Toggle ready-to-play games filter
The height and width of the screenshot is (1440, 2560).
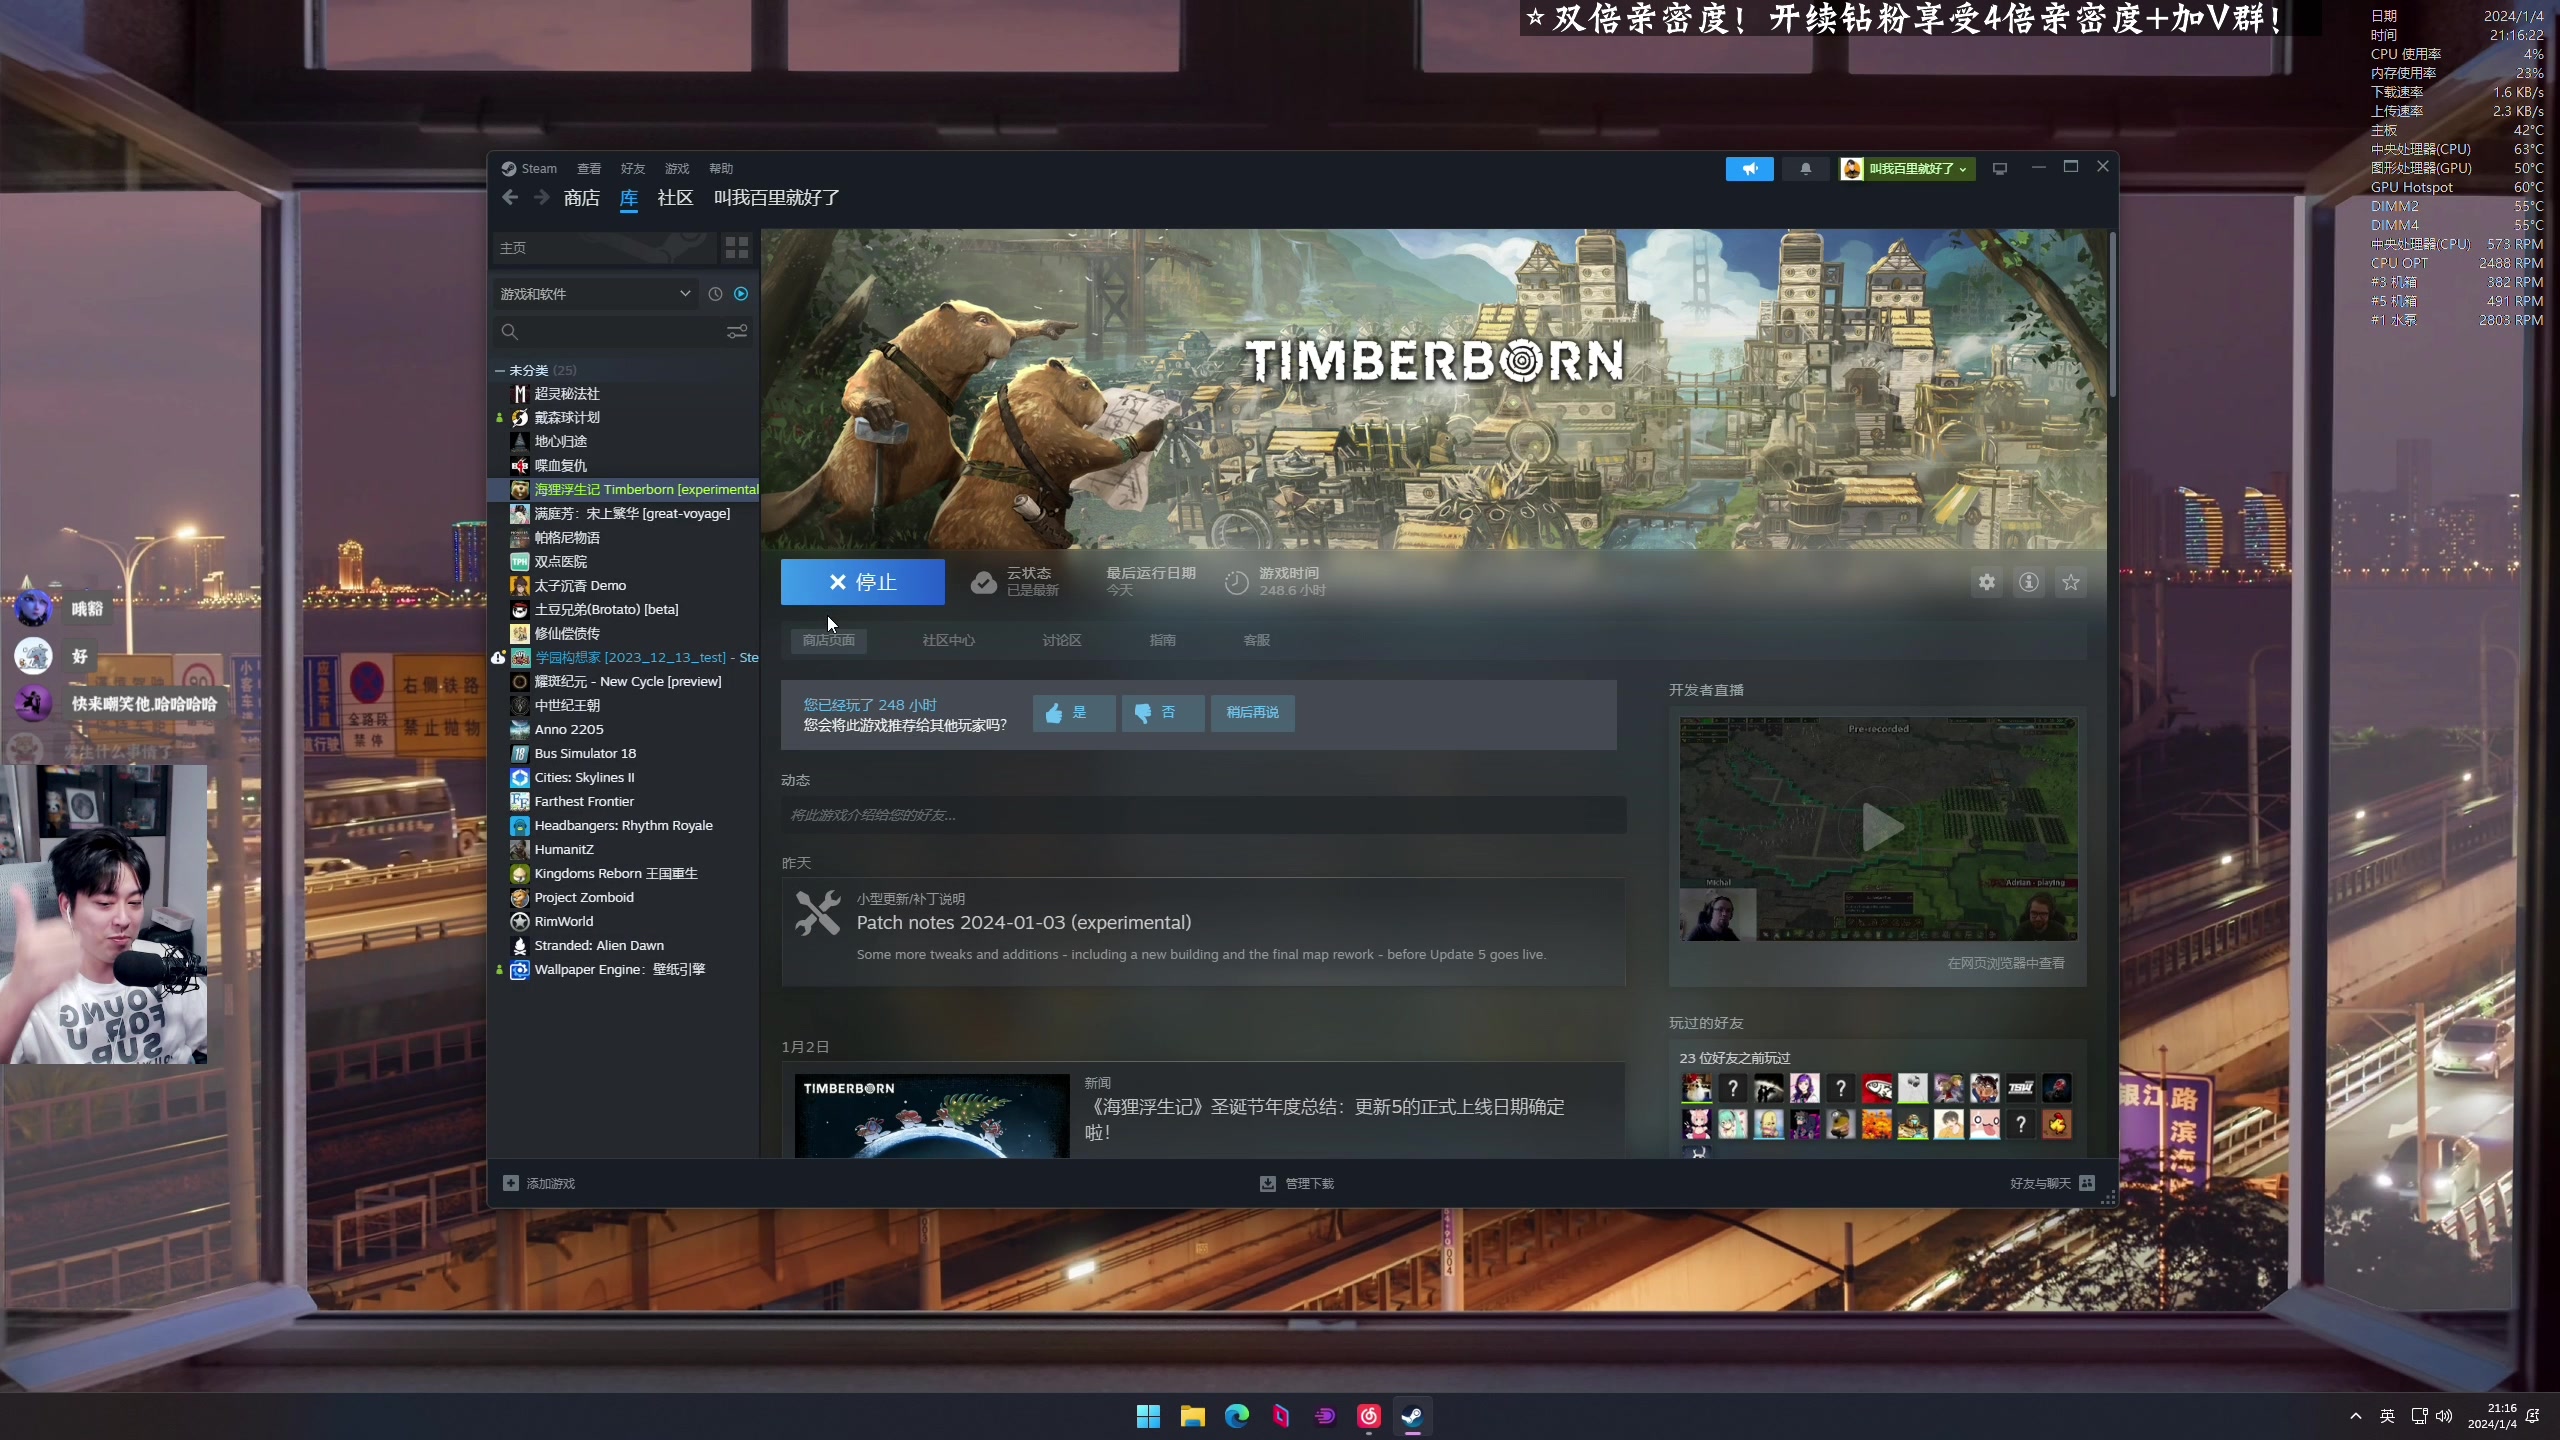(x=741, y=294)
